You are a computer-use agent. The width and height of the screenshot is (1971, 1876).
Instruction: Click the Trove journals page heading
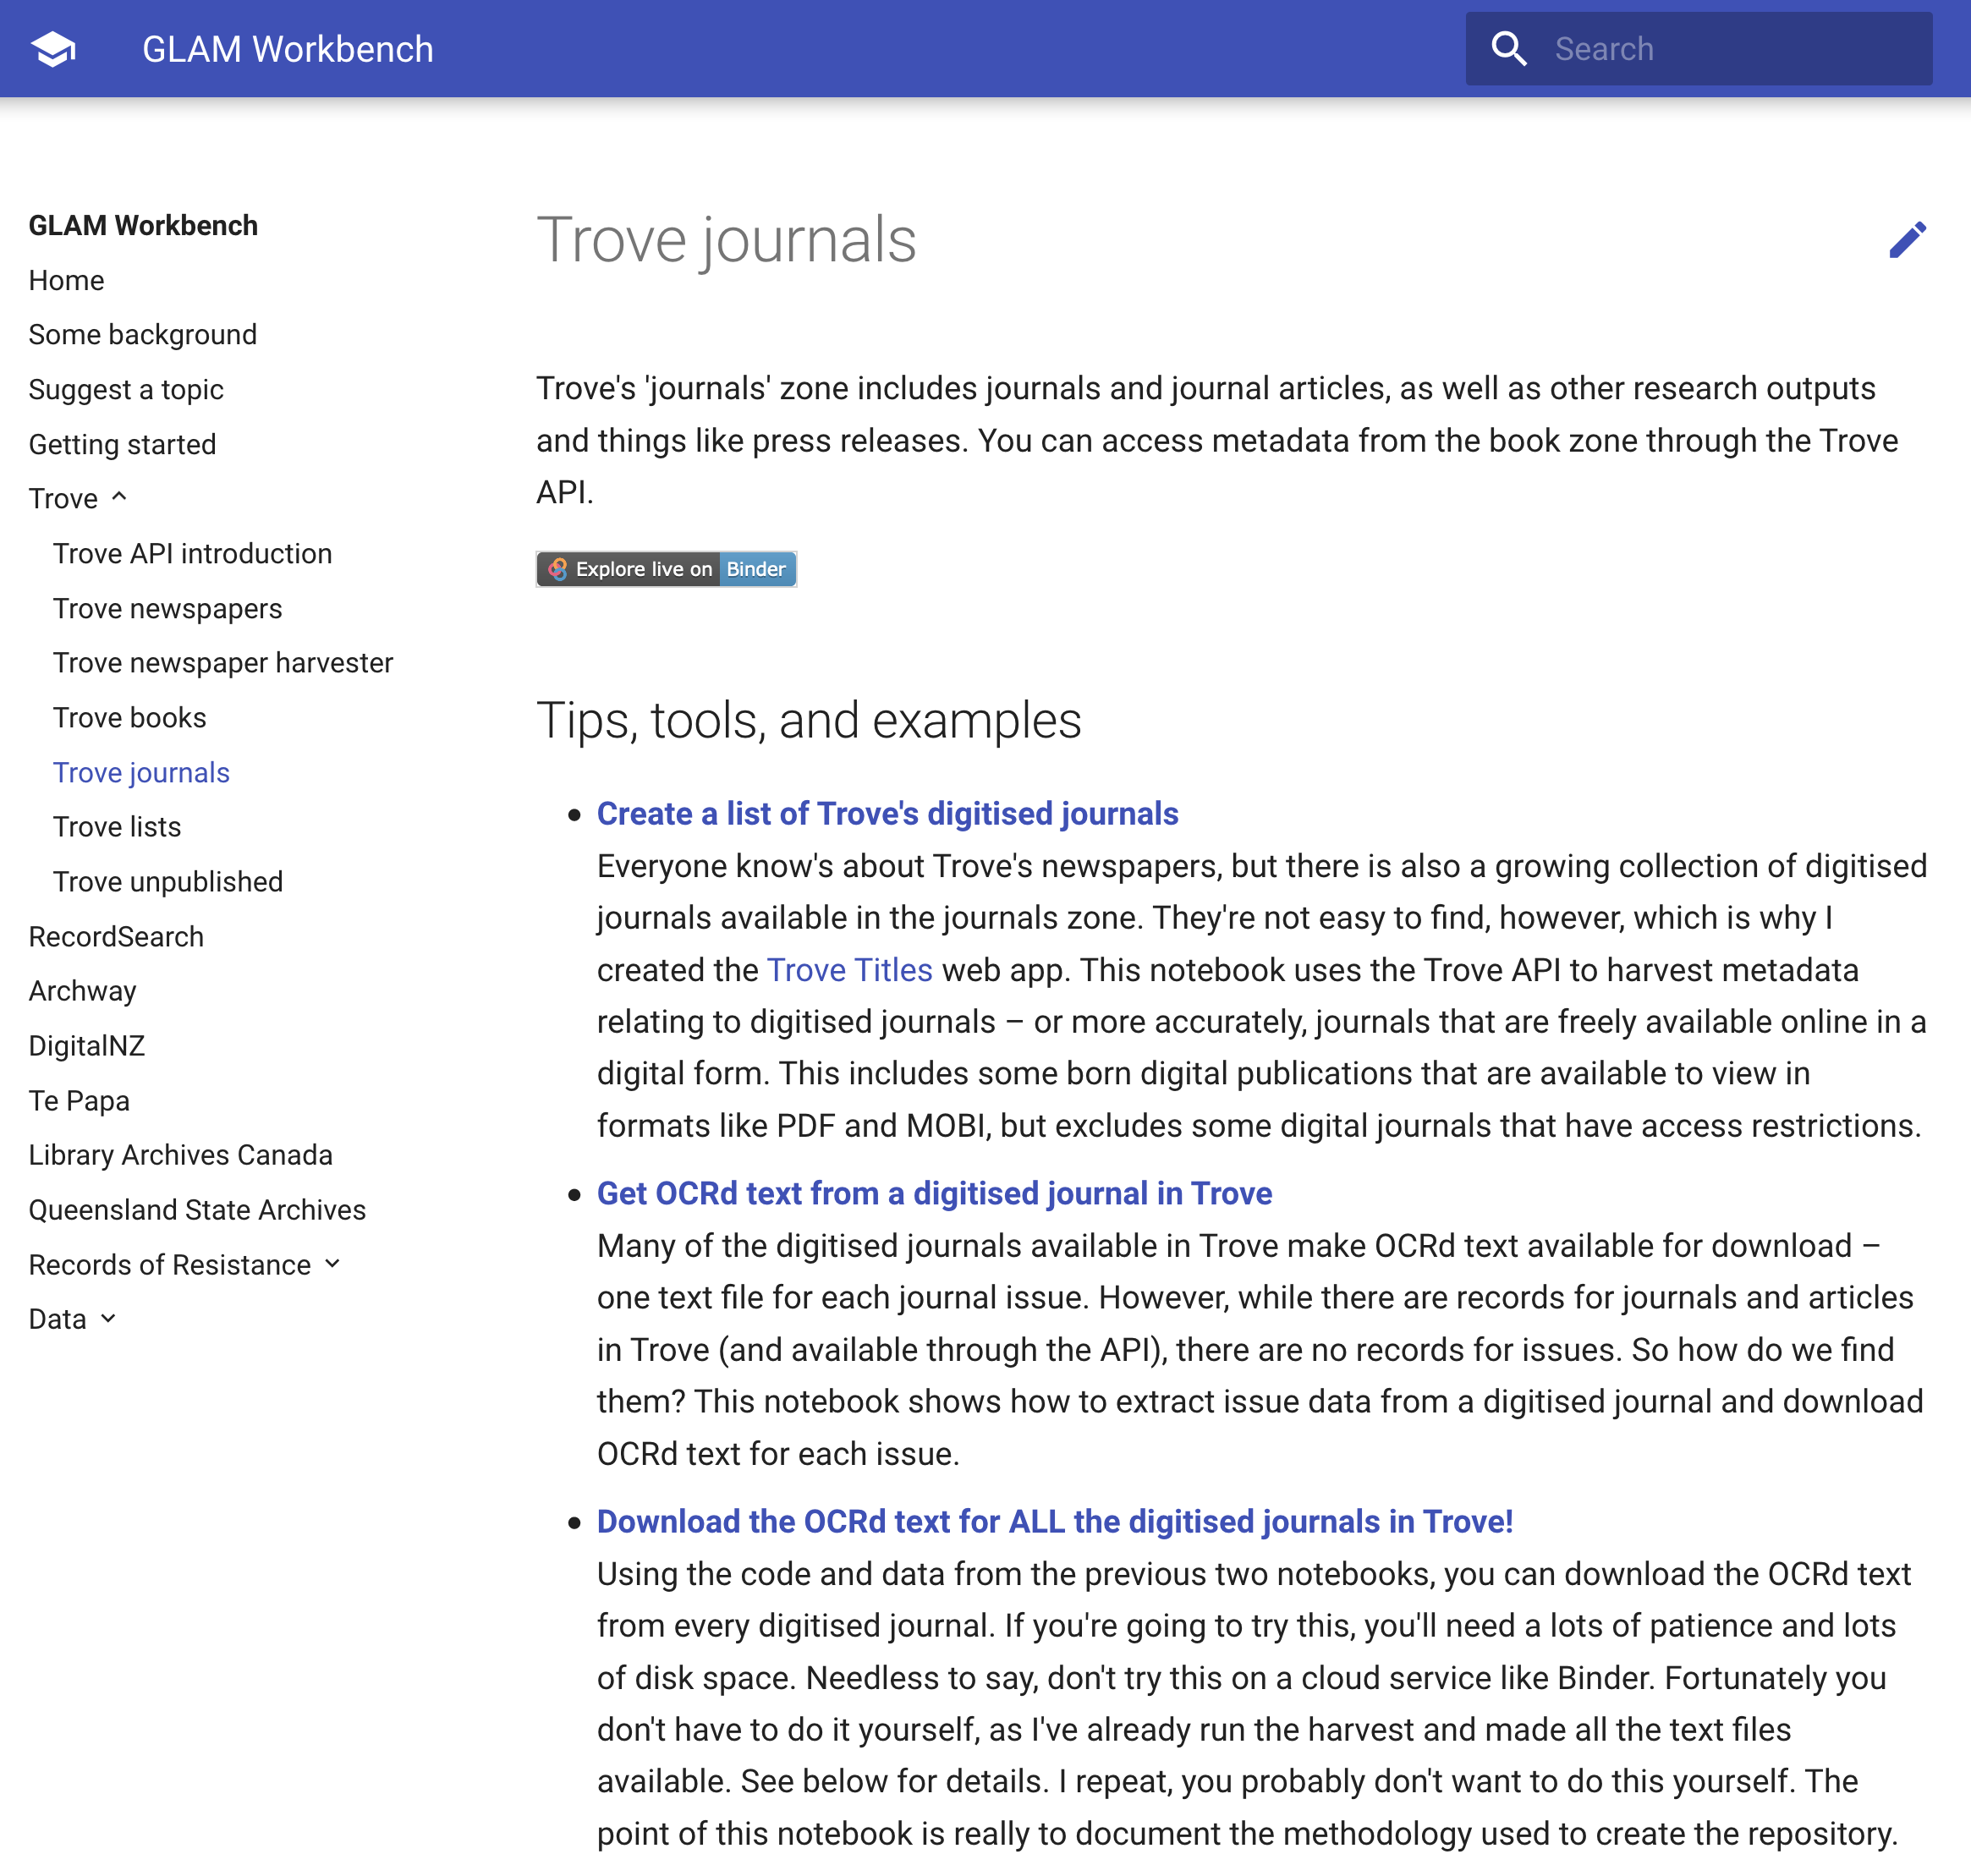[x=726, y=240]
